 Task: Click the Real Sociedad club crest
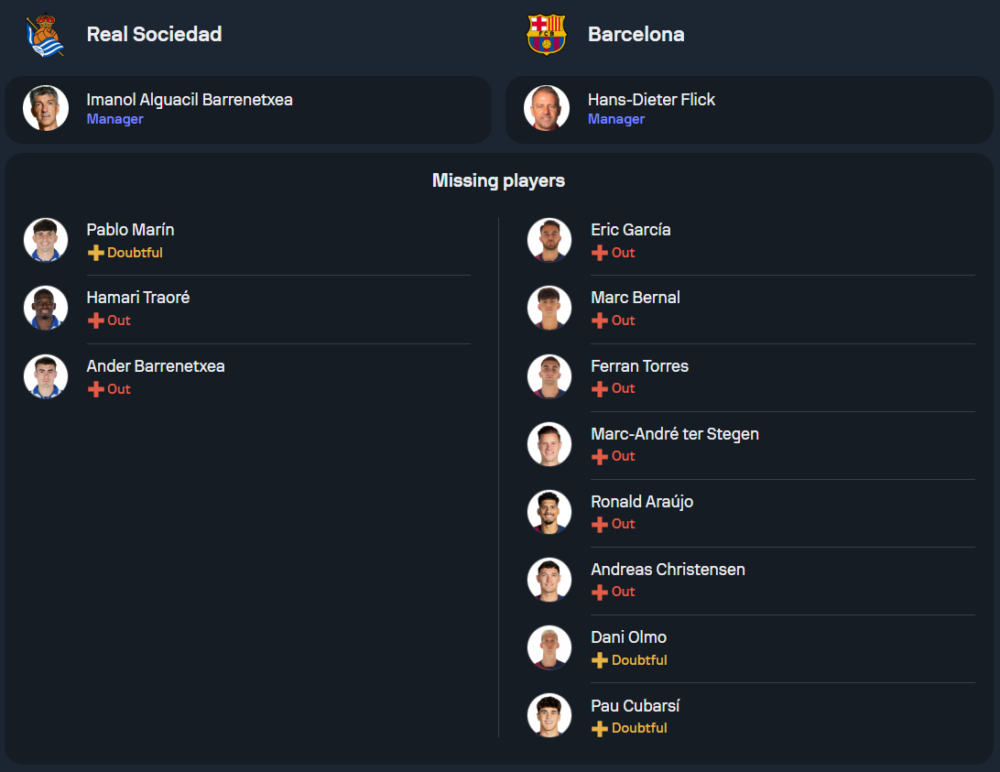tap(46, 34)
